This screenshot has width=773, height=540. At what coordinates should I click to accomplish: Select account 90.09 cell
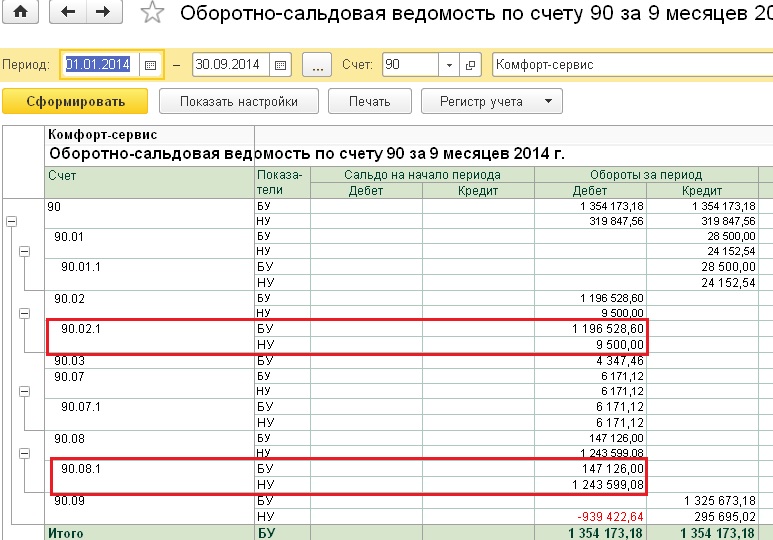pyautogui.click(x=149, y=508)
